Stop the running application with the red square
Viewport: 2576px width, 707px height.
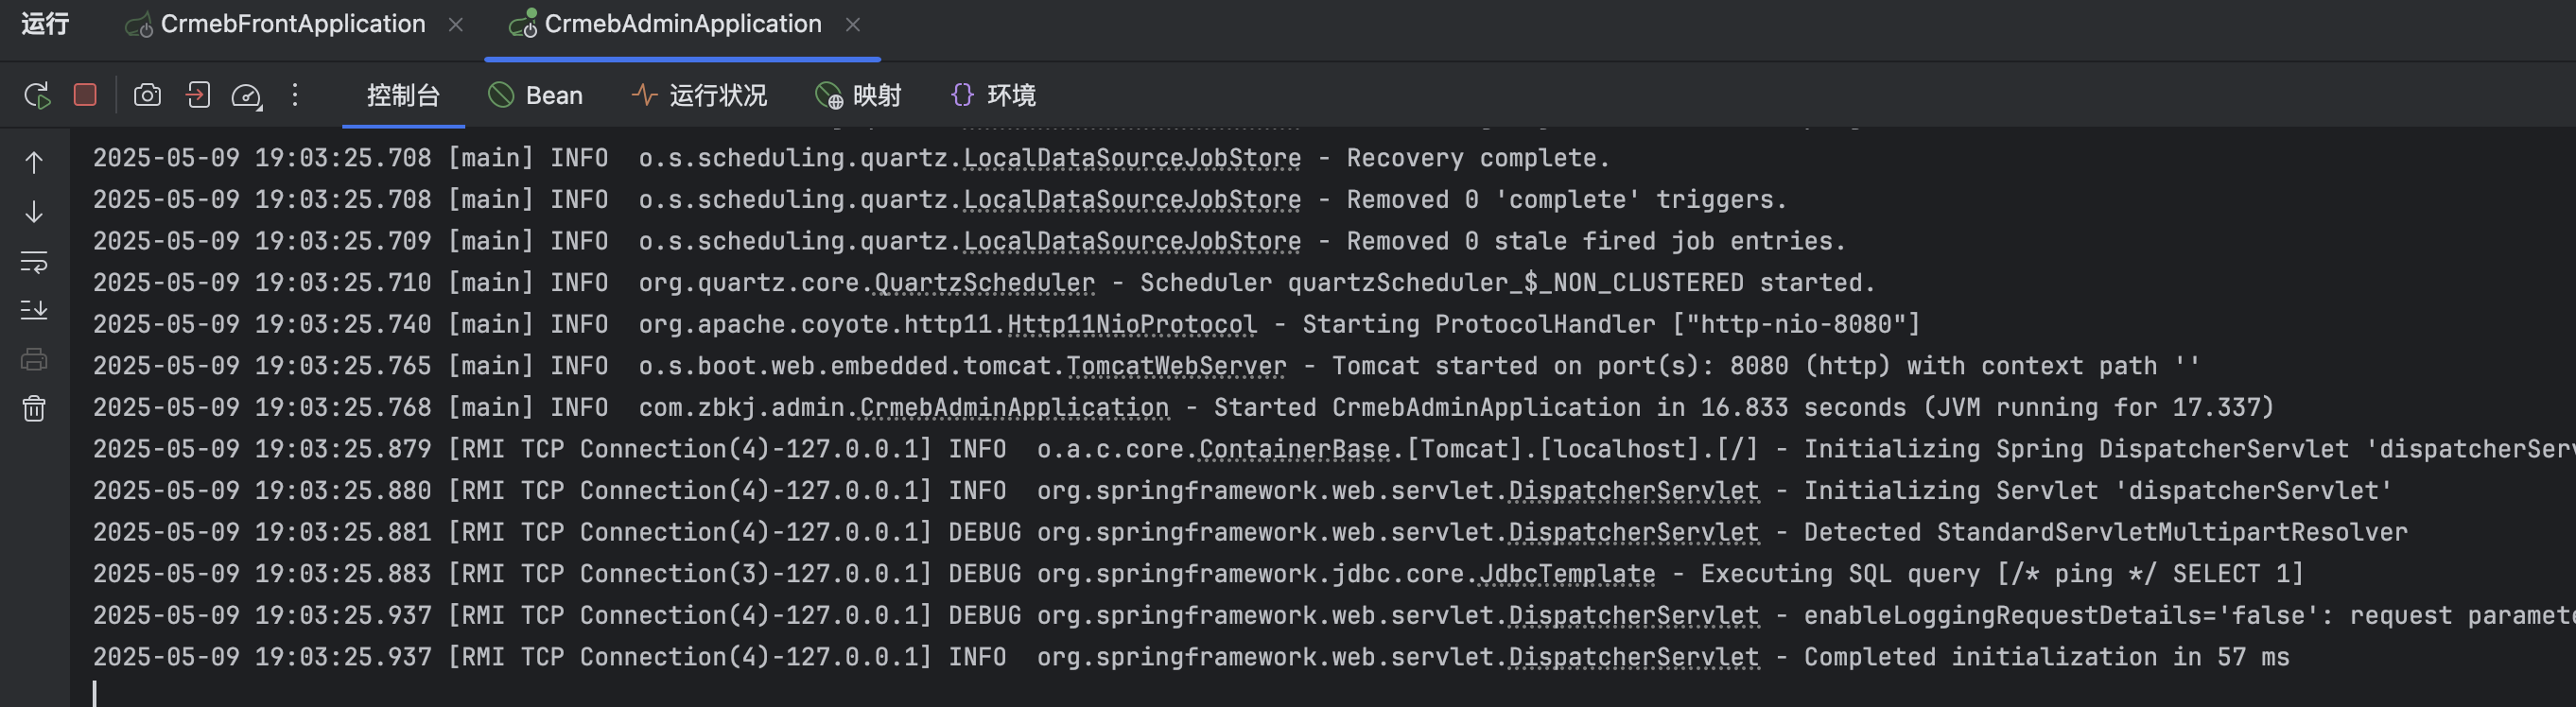(x=85, y=94)
